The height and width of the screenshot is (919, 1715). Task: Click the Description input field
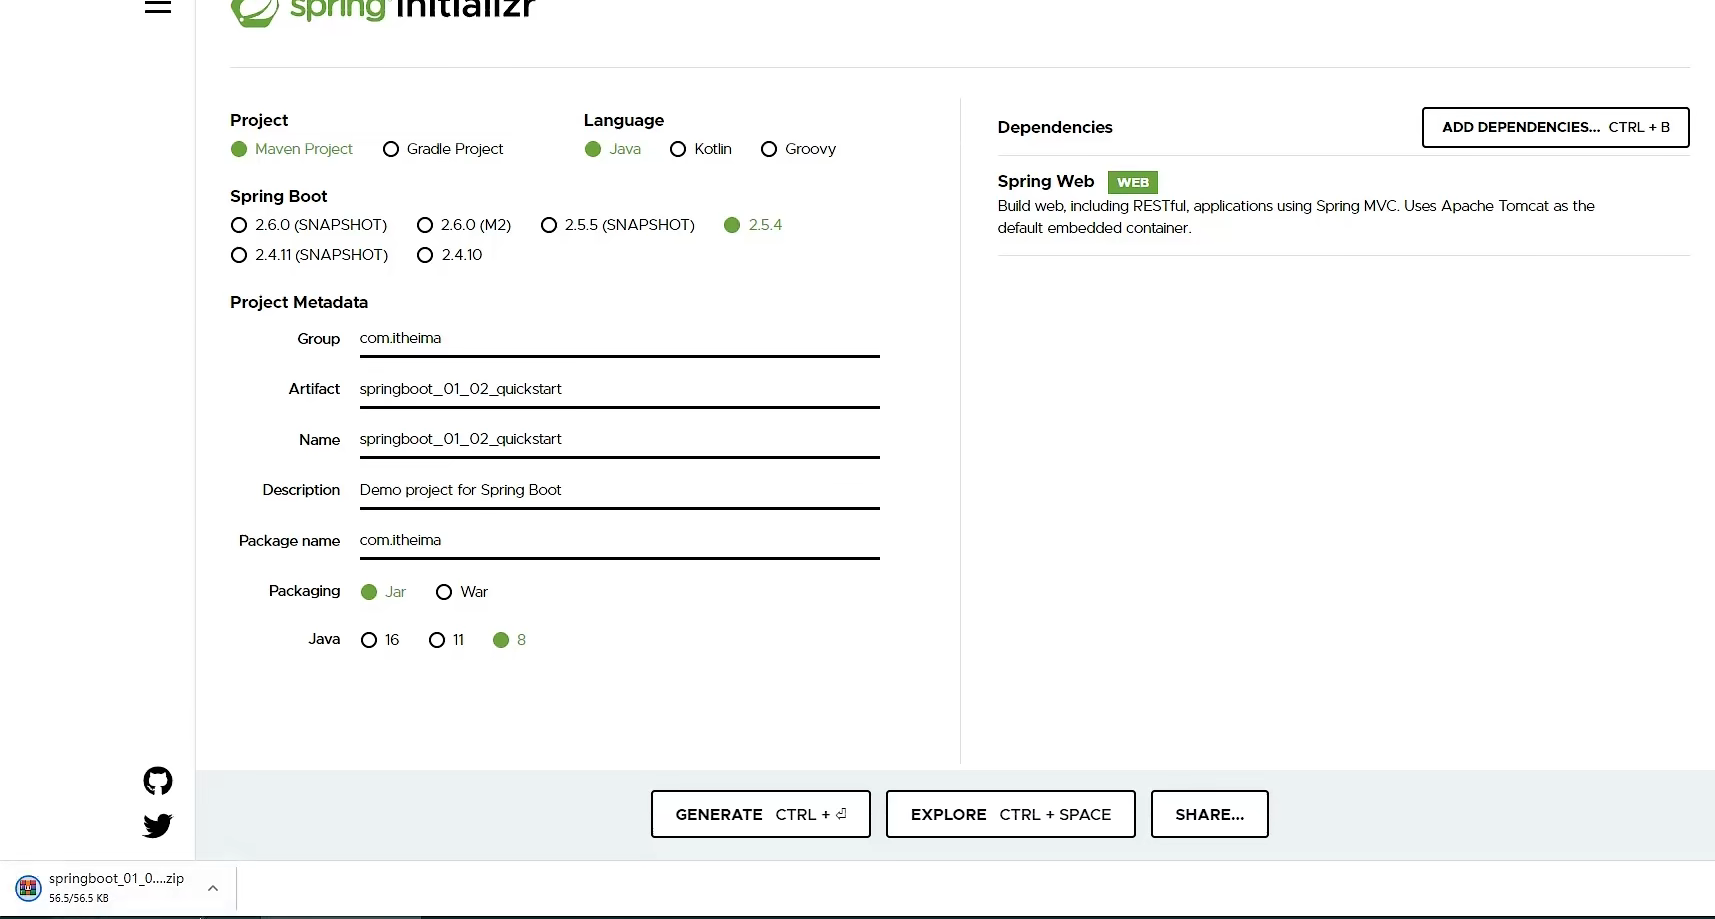pyautogui.click(x=620, y=490)
